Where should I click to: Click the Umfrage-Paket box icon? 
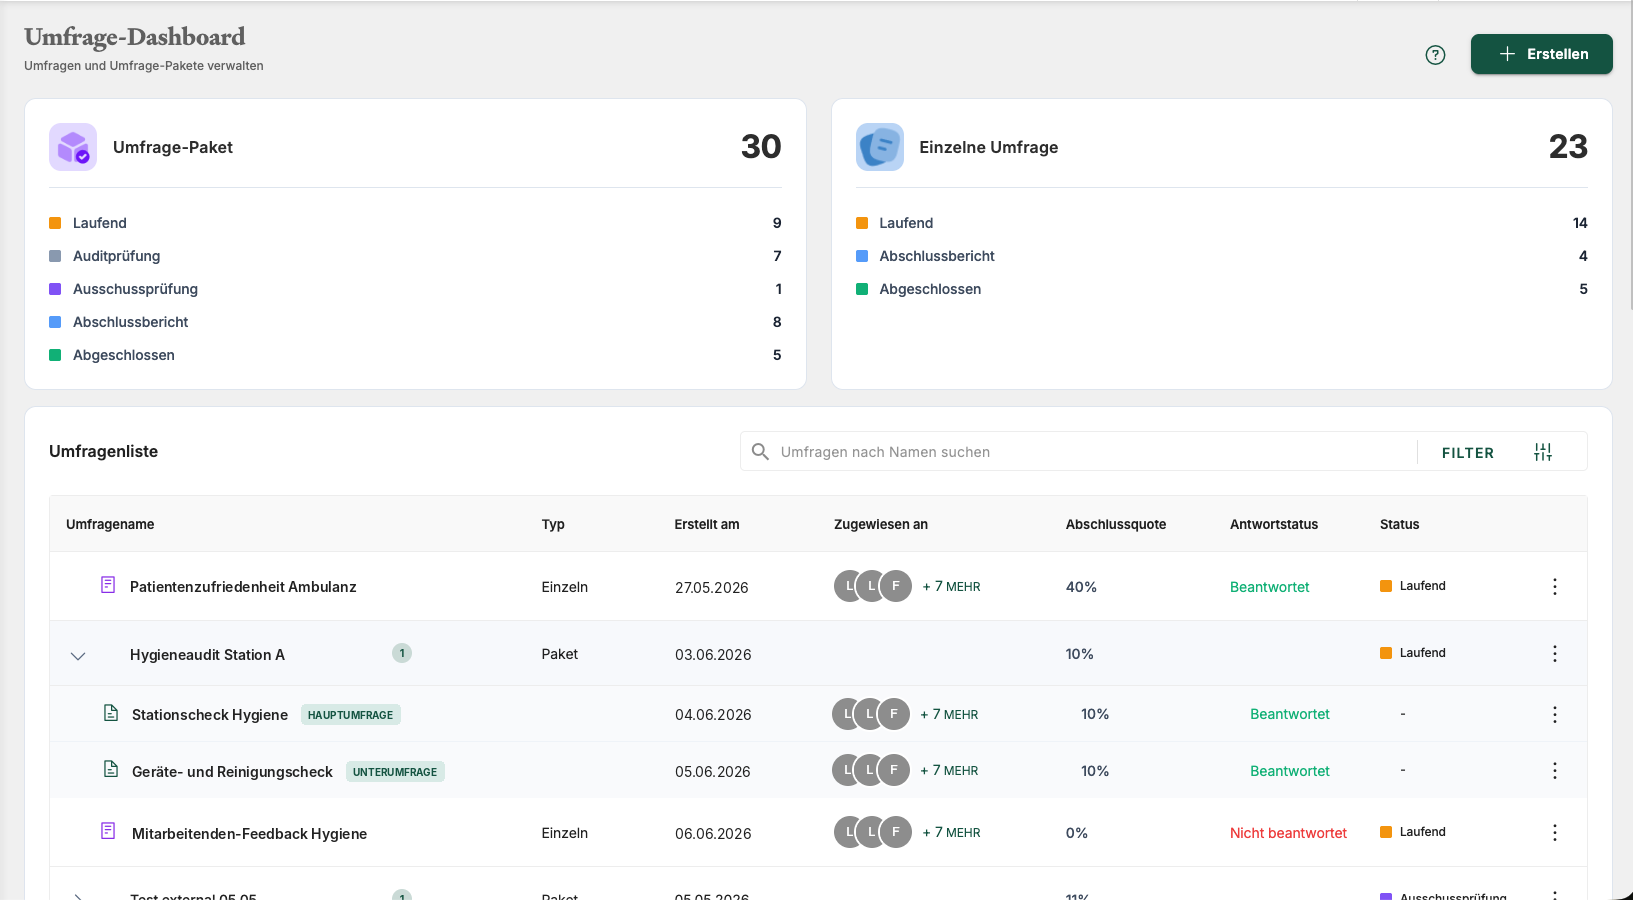click(x=73, y=147)
